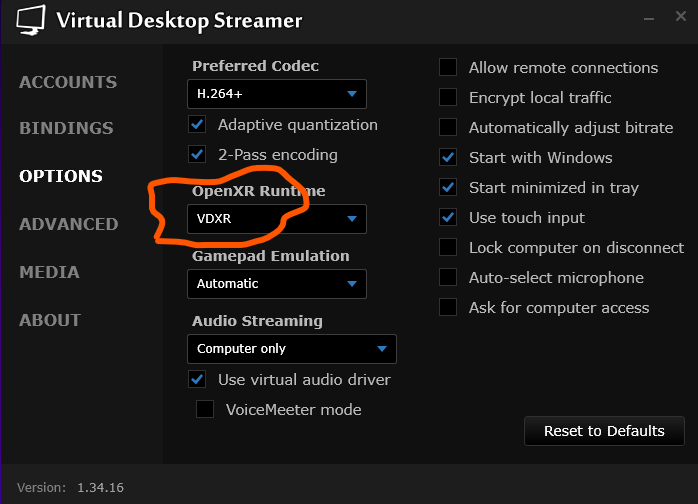Disable Start with Windows
The height and width of the screenshot is (504, 698).
pyautogui.click(x=448, y=158)
